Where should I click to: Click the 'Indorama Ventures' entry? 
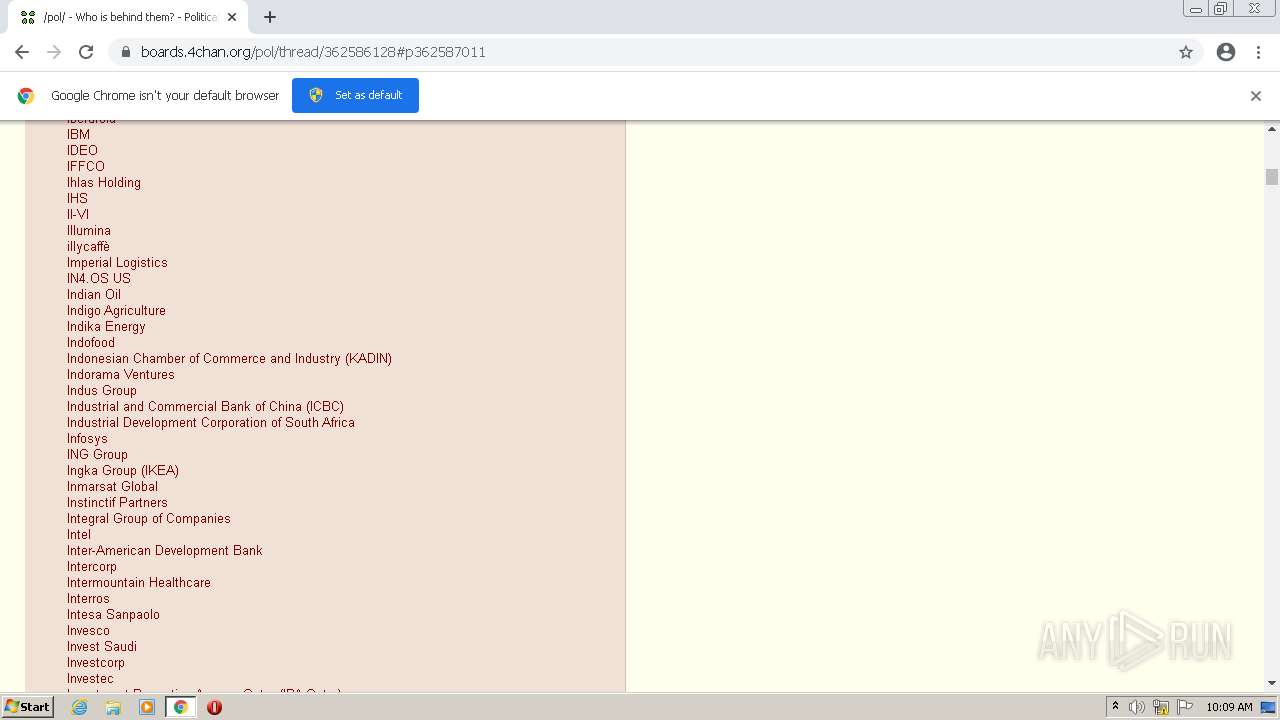(x=121, y=374)
